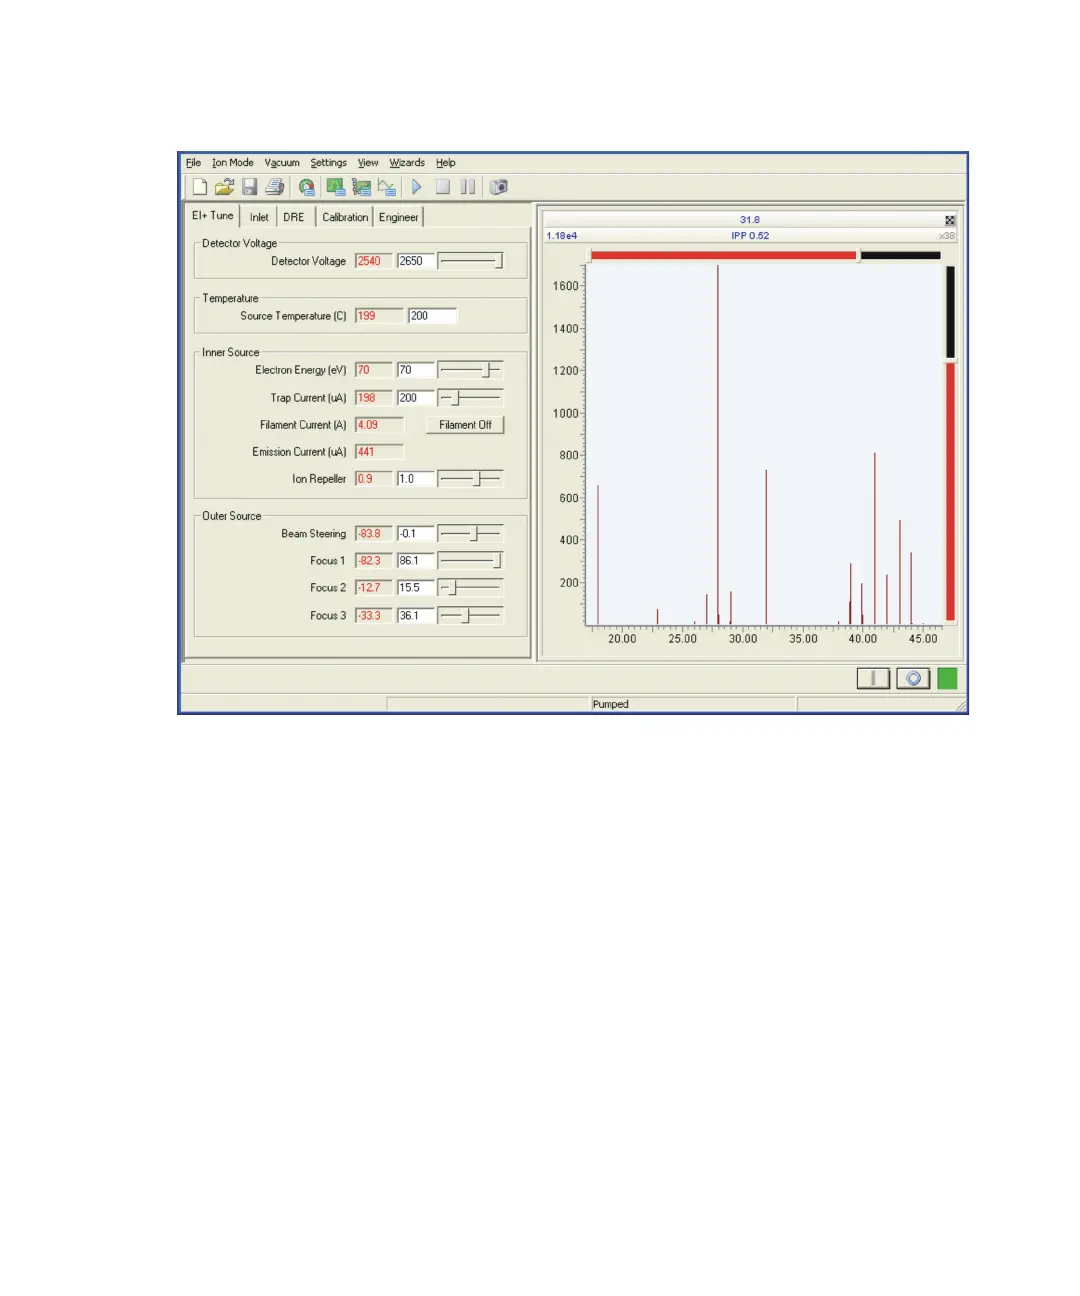Click the IPP 0.52 label

[x=750, y=236]
